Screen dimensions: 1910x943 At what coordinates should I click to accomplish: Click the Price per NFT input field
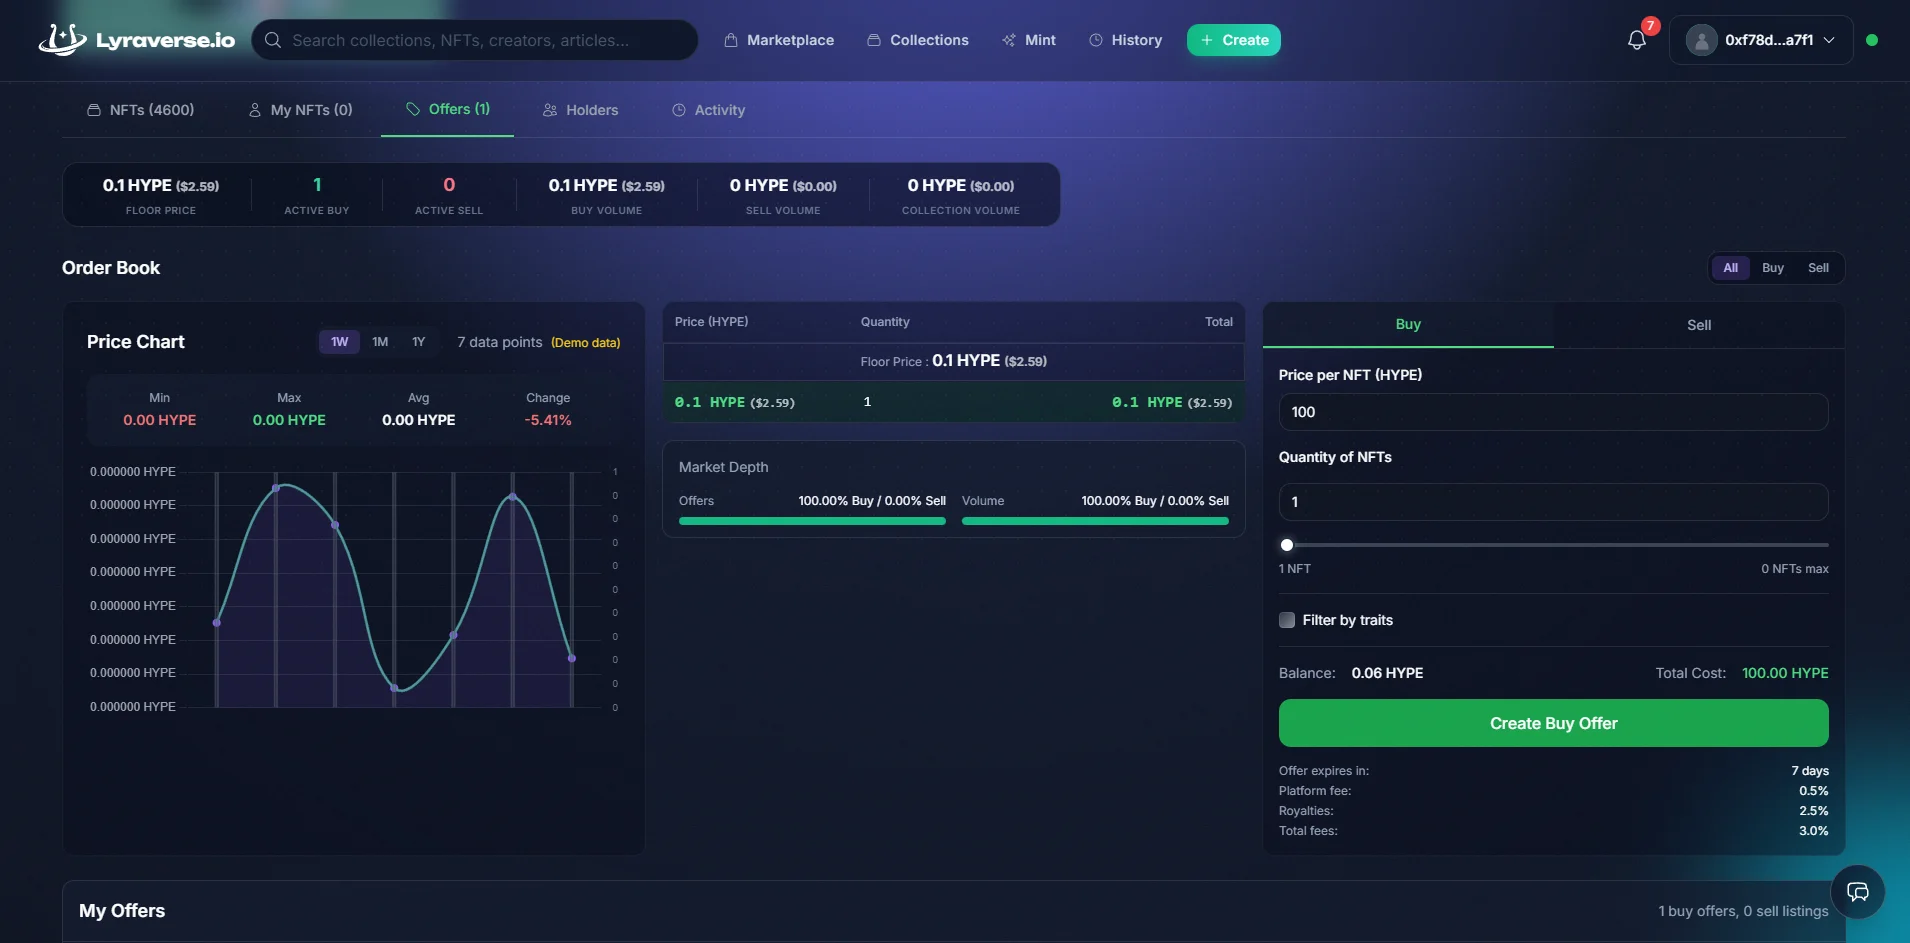[1552, 411]
